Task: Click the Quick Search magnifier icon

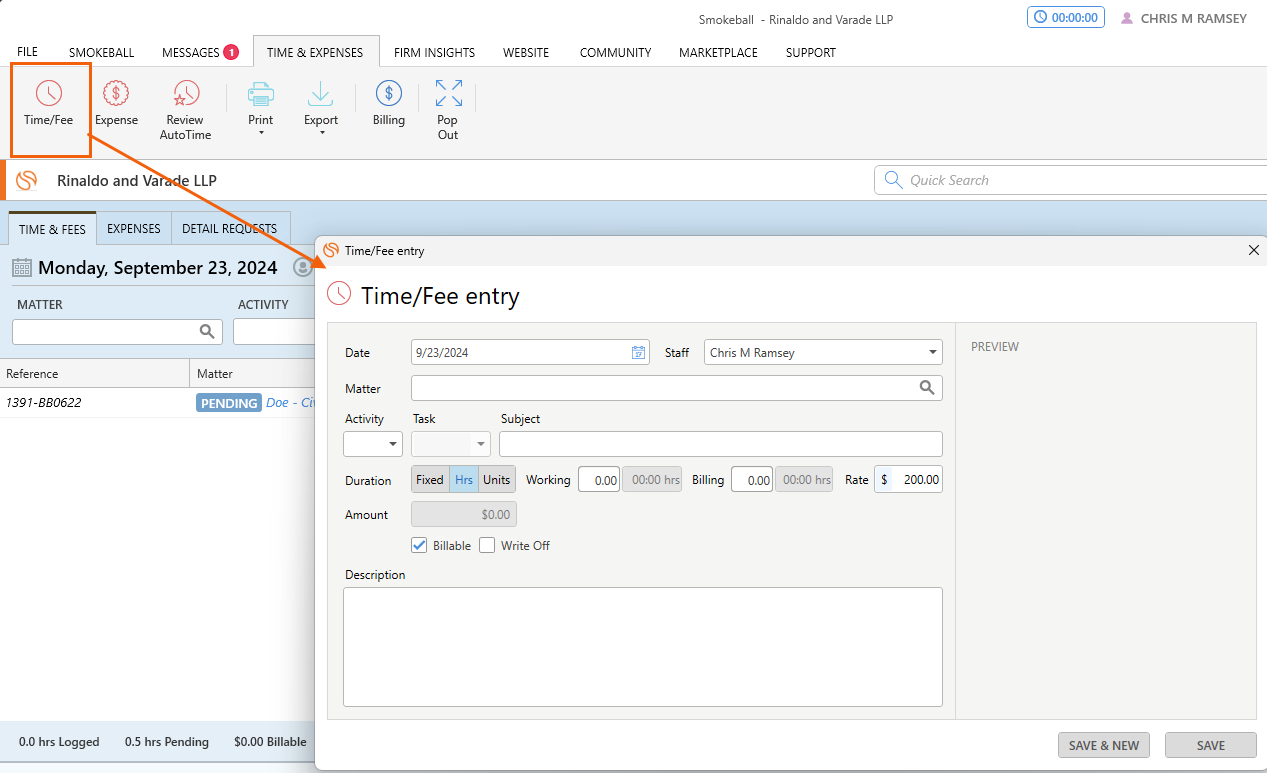Action: click(x=892, y=180)
